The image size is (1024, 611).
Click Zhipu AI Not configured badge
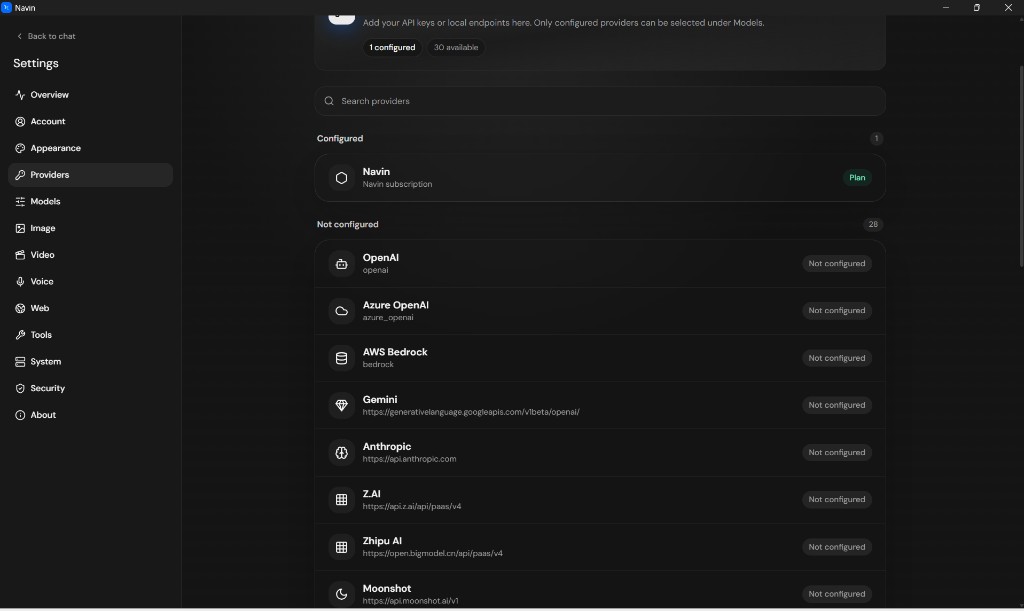click(837, 547)
